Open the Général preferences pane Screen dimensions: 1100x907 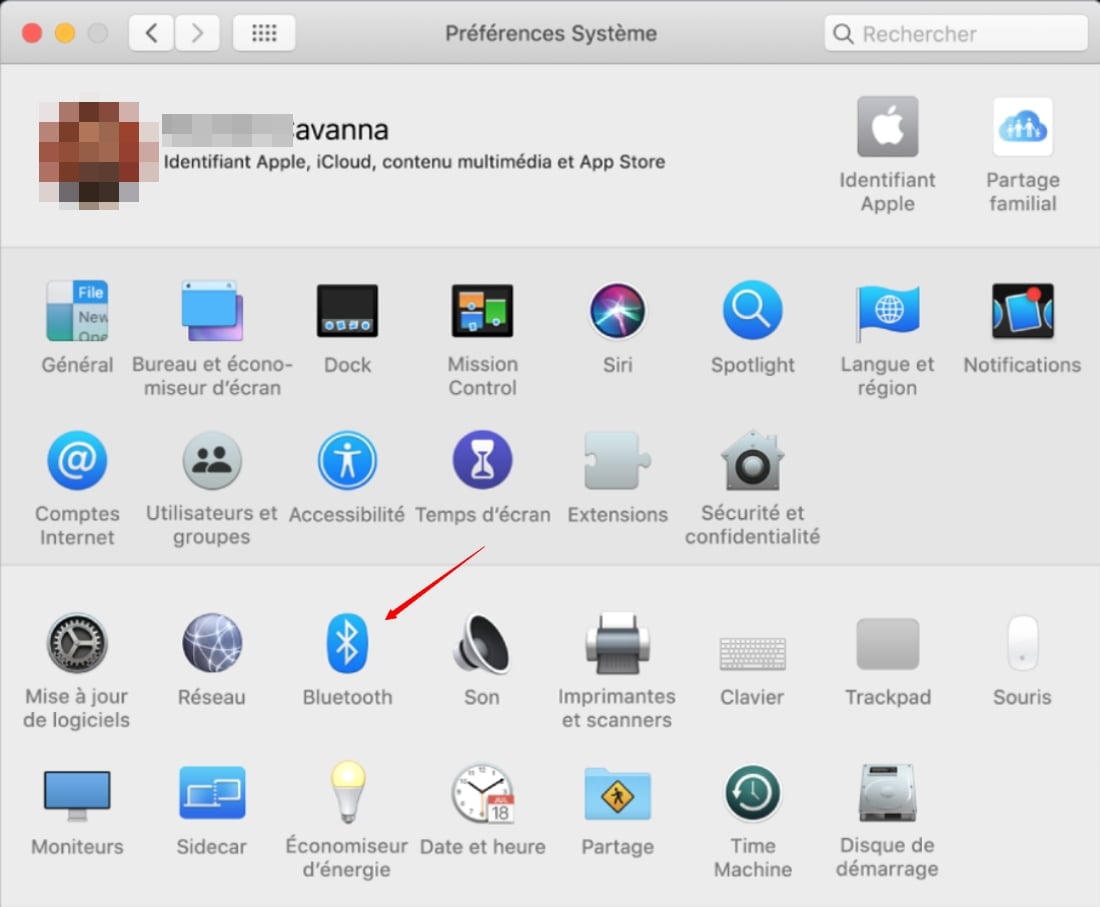tap(77, 311)
